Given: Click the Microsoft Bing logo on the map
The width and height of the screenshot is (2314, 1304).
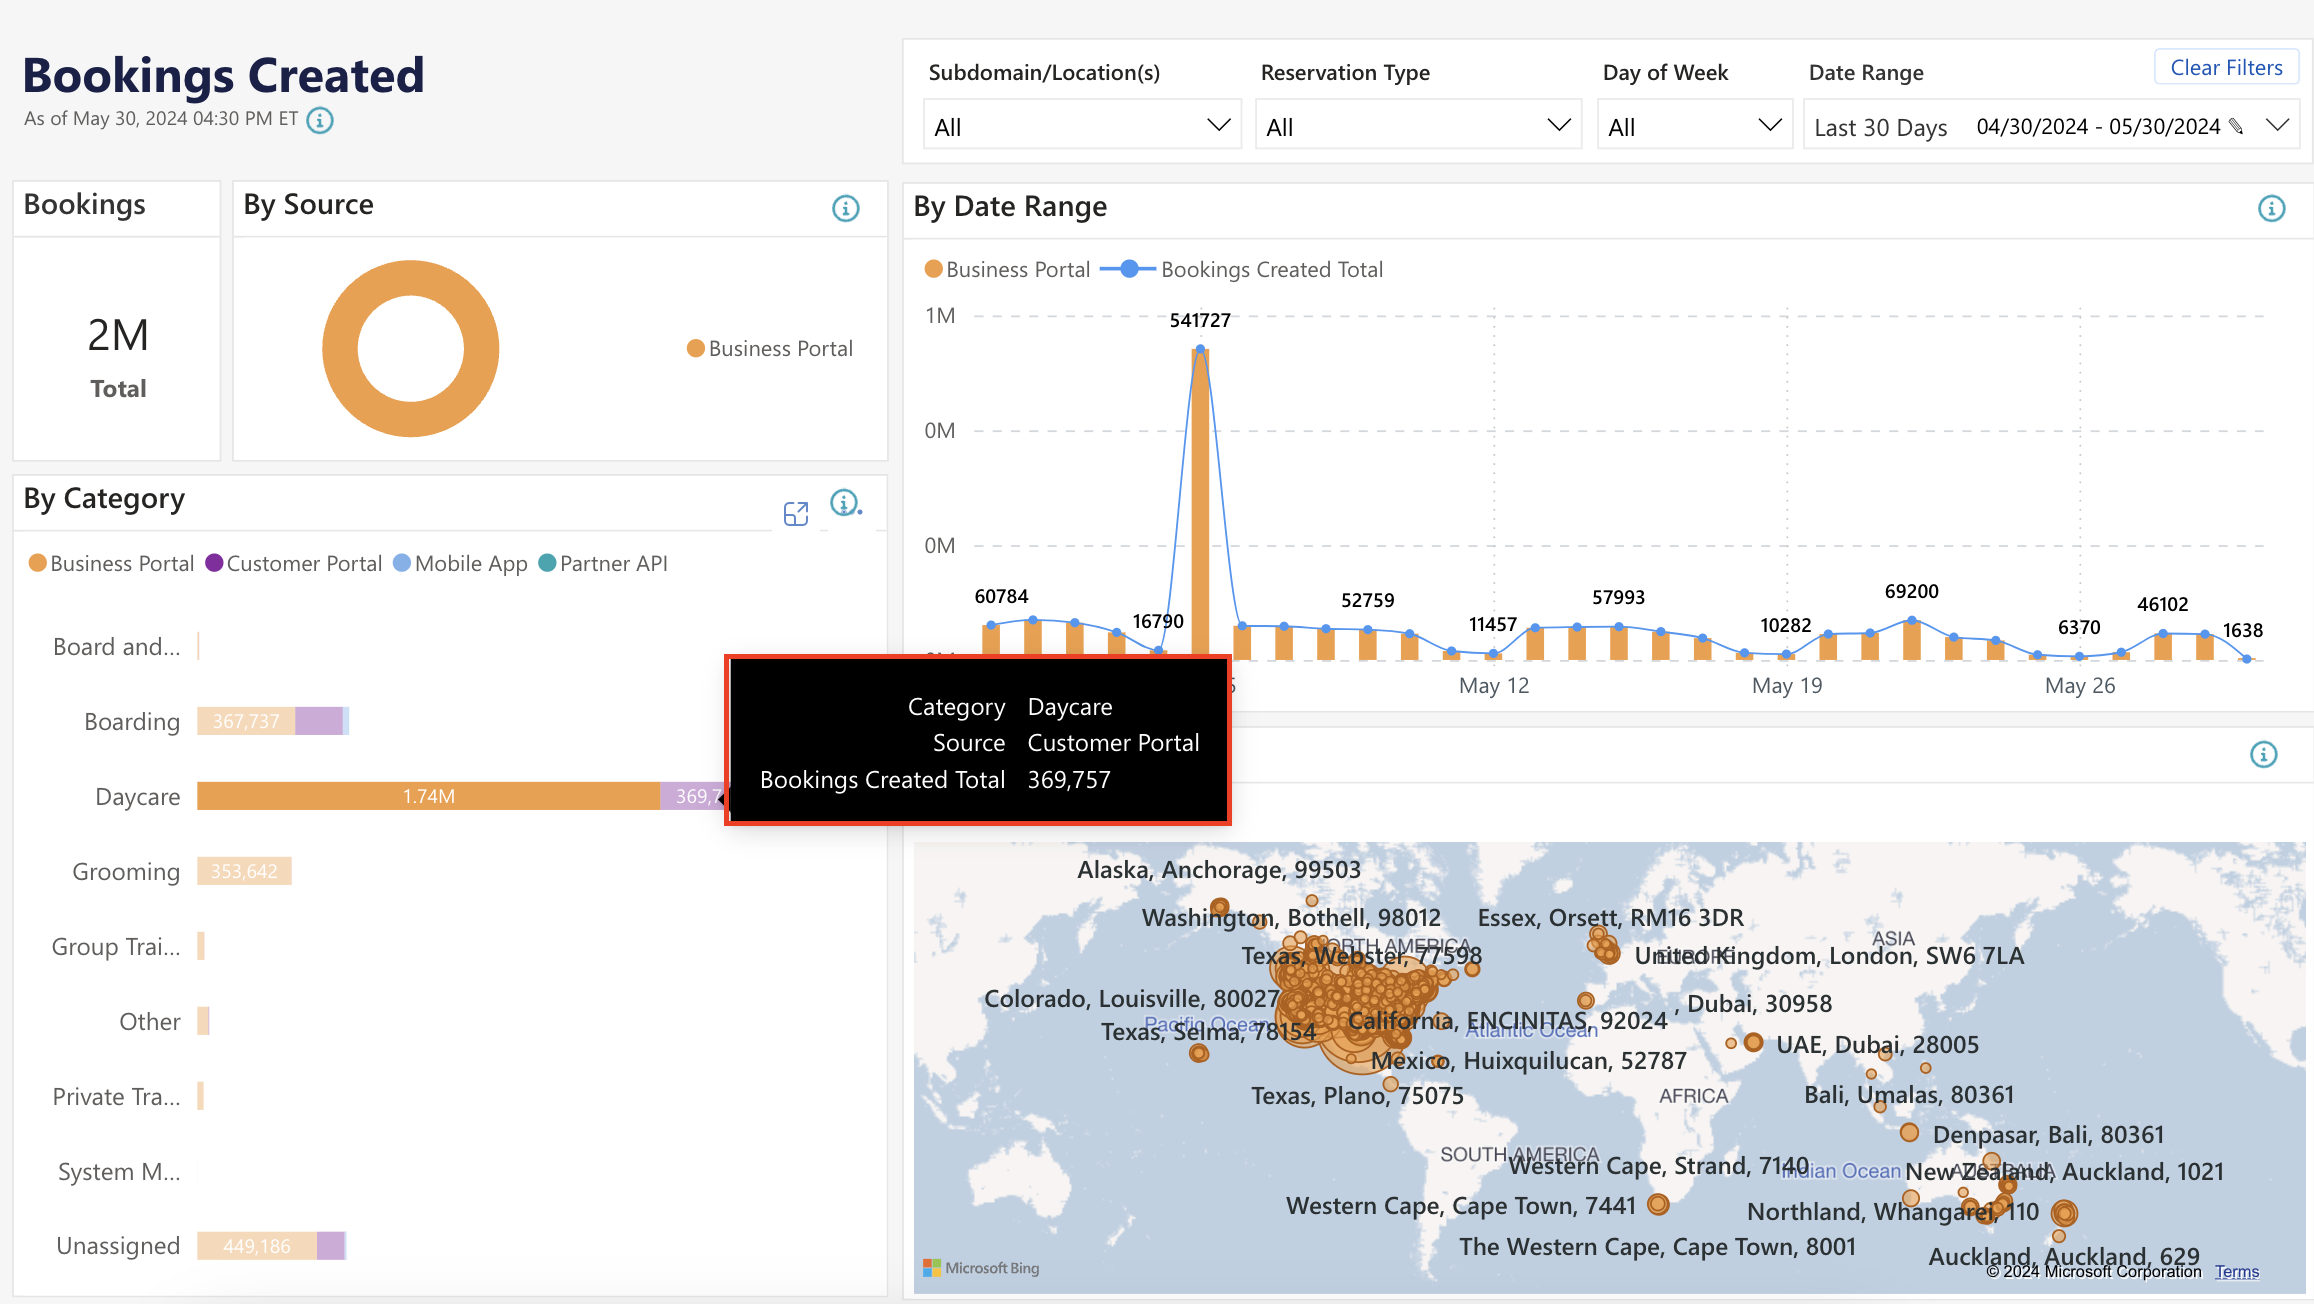Looking at the screenshot, I should tap(981, 1268).
